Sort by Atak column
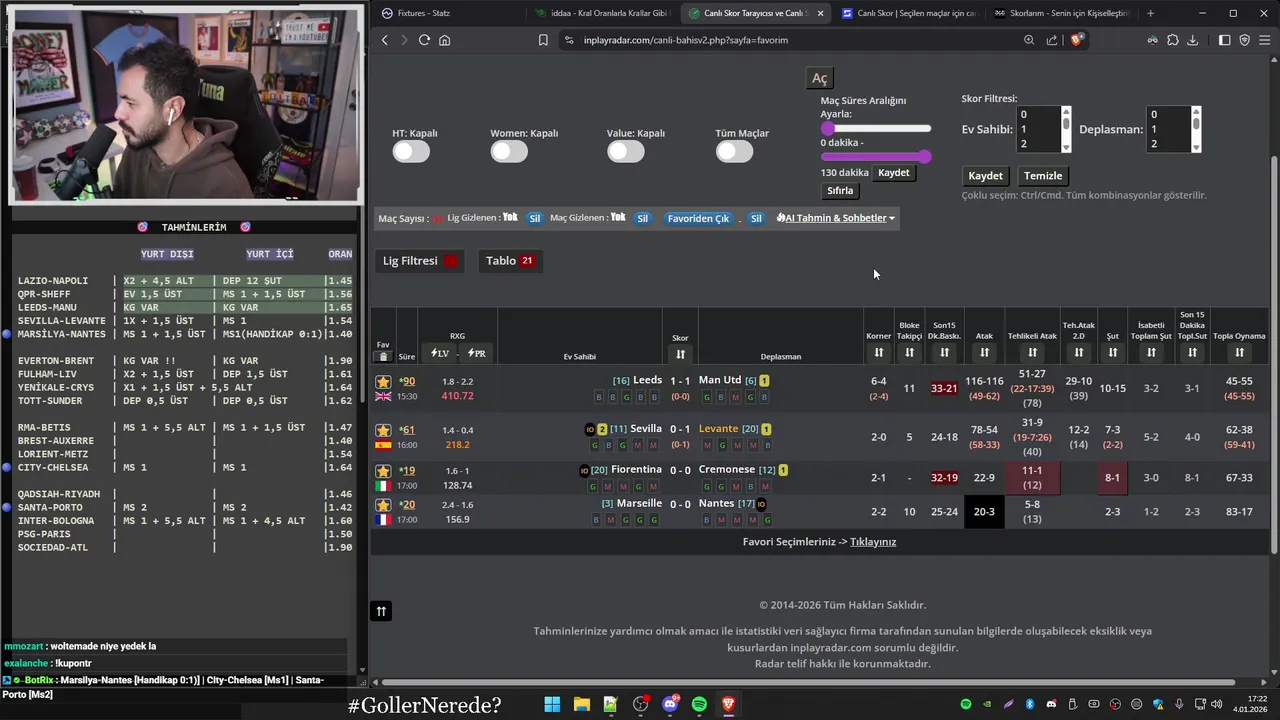 (984, 353)
